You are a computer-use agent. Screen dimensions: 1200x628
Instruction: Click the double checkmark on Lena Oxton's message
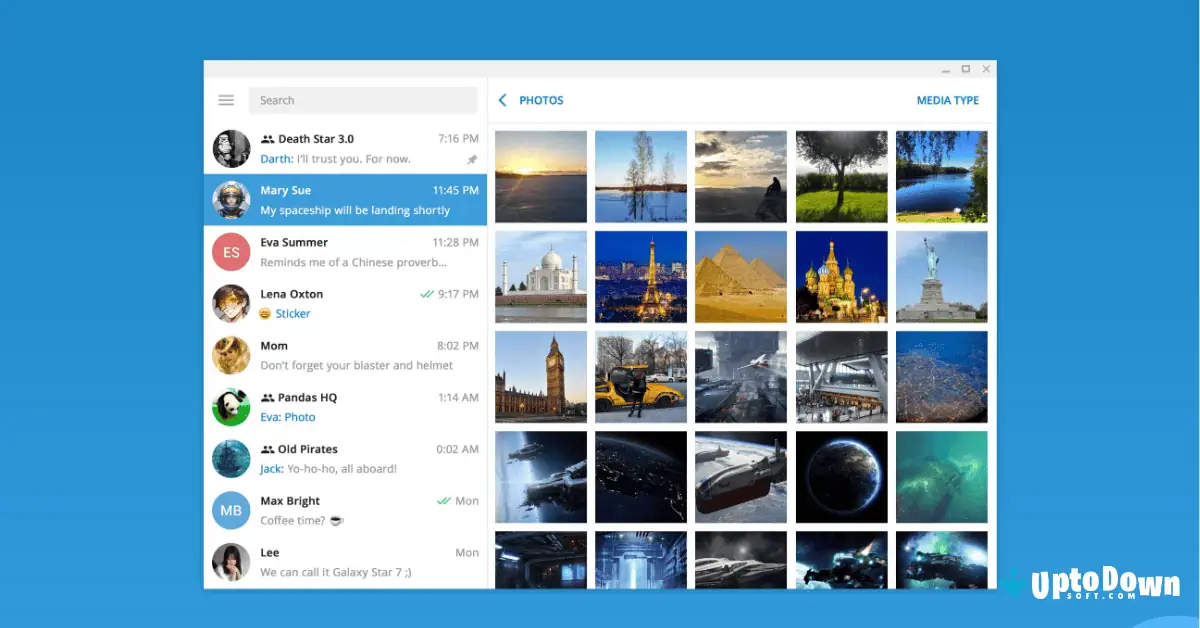tap(426, 294)
